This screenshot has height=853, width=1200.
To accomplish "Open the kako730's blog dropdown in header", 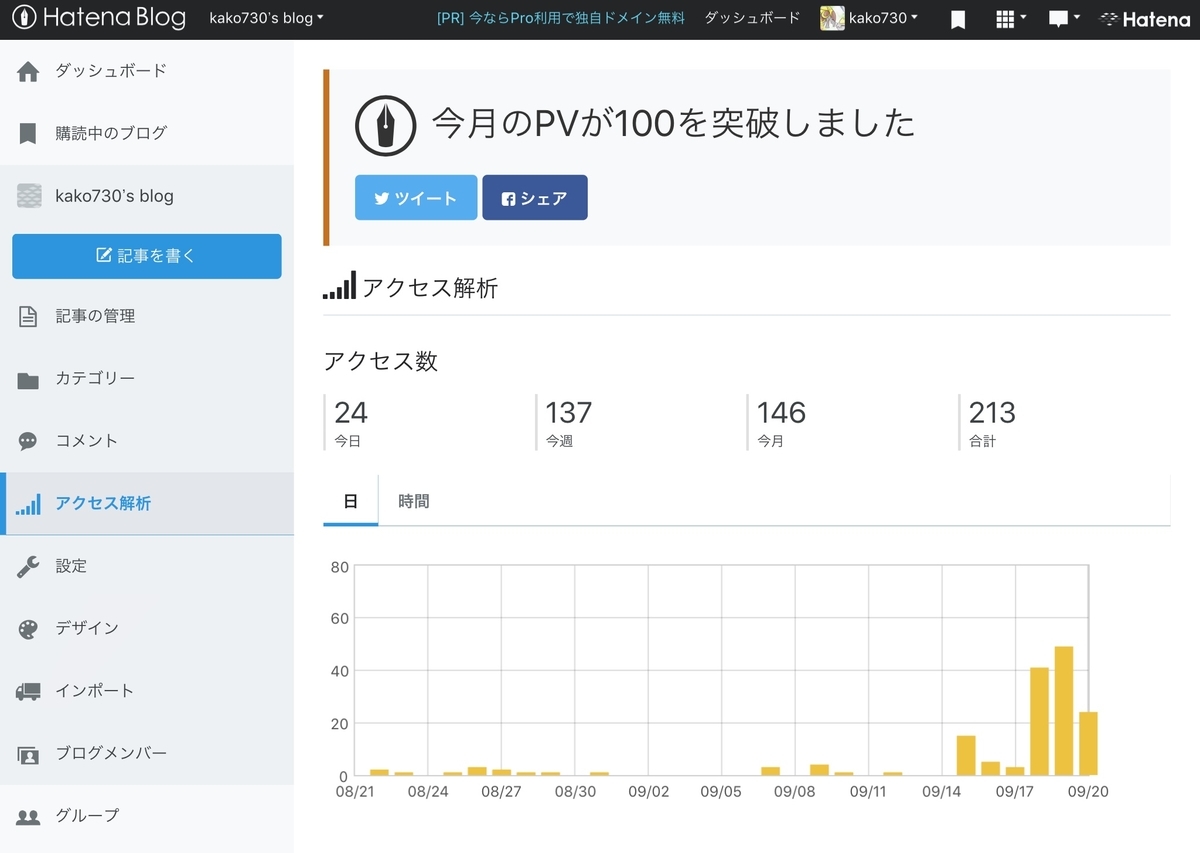I will click(x=266, y=18).
